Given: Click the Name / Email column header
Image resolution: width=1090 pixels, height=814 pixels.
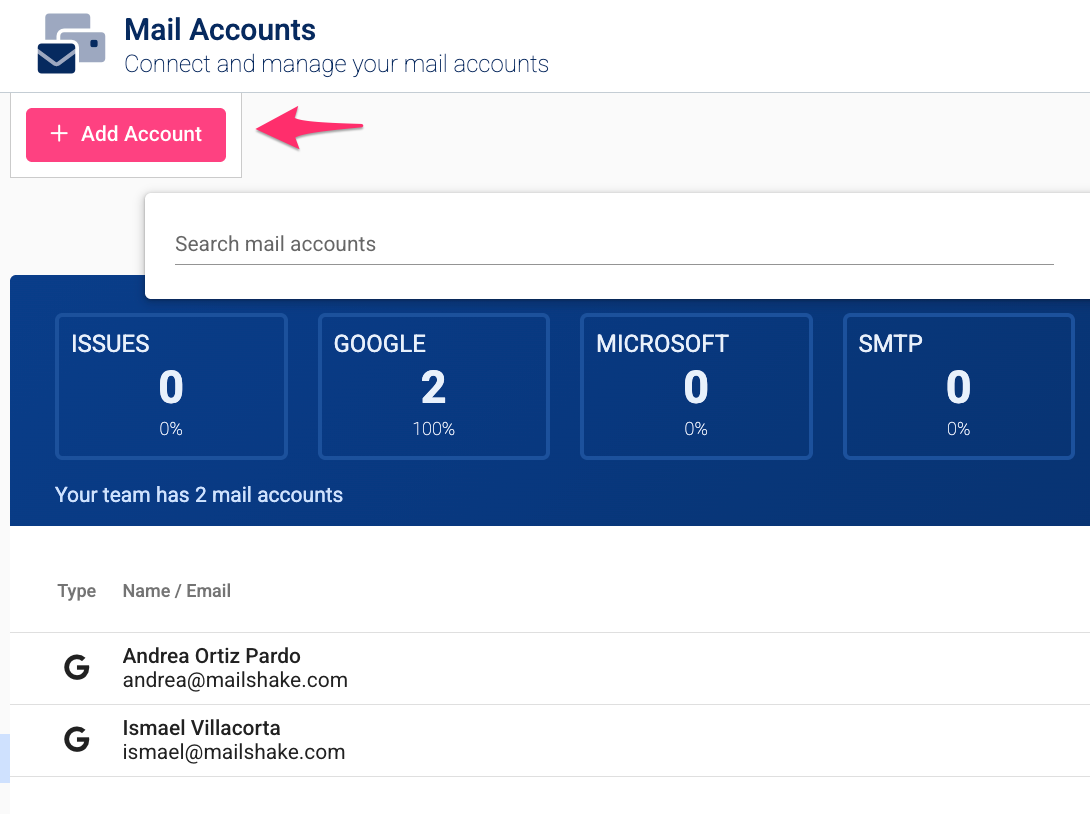Looking at the screenshot, I should [x=177, y=591].
